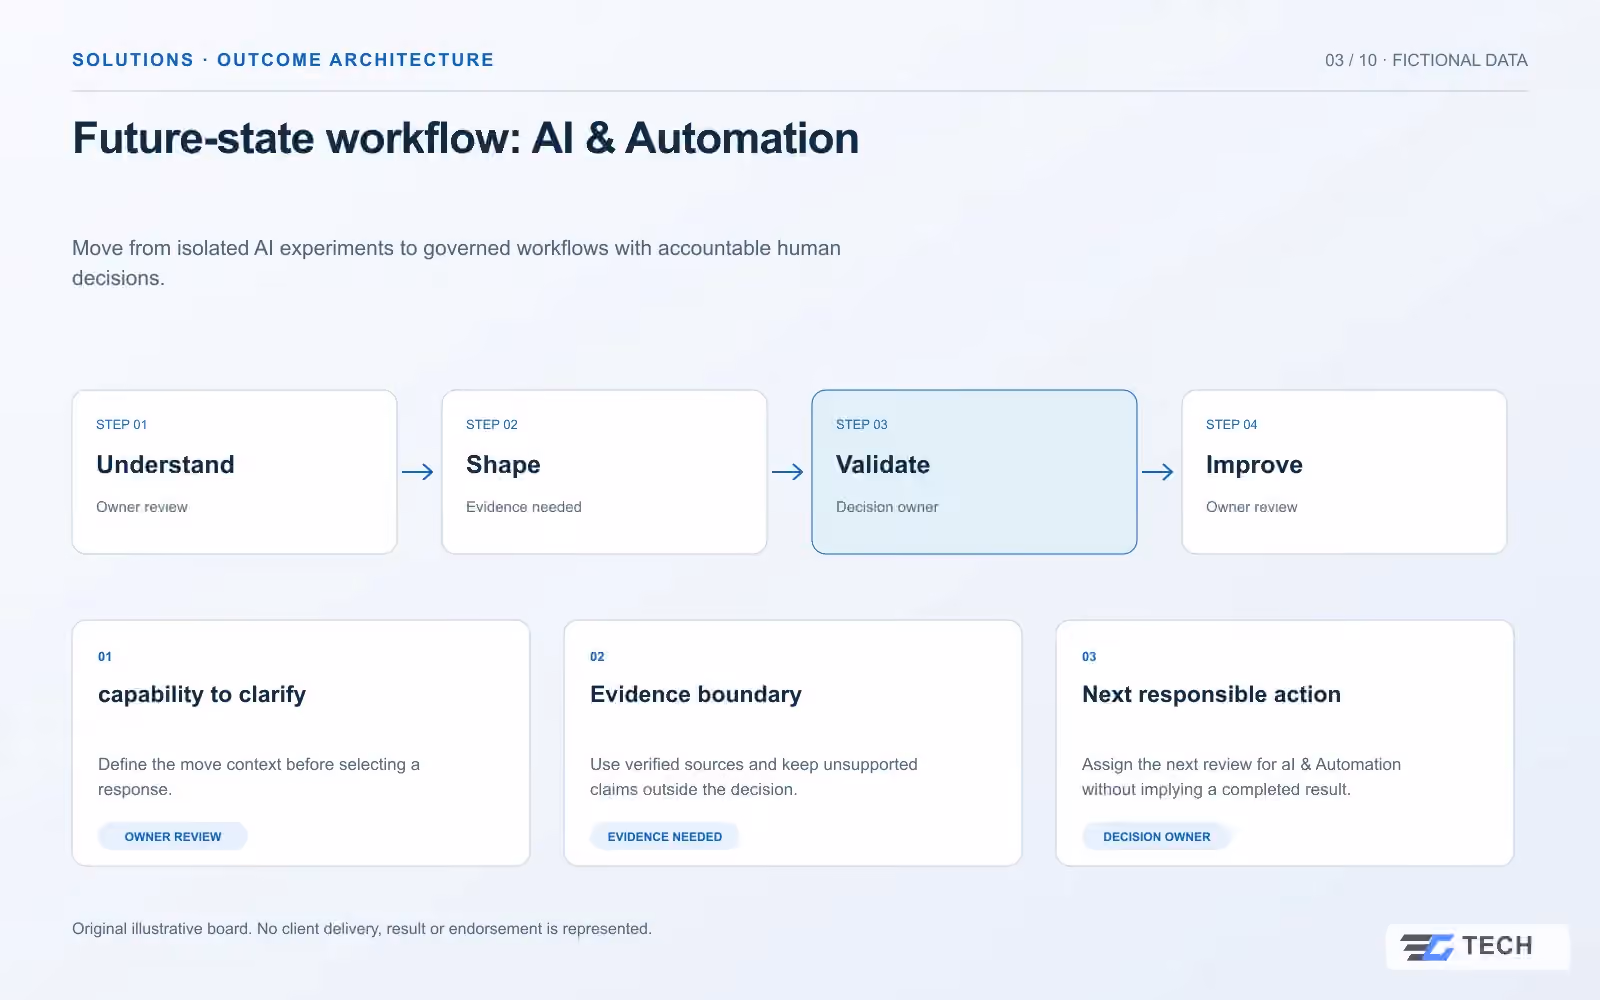Select the 'Future-state workflow: AI & Automation' title

click(466, 138)
